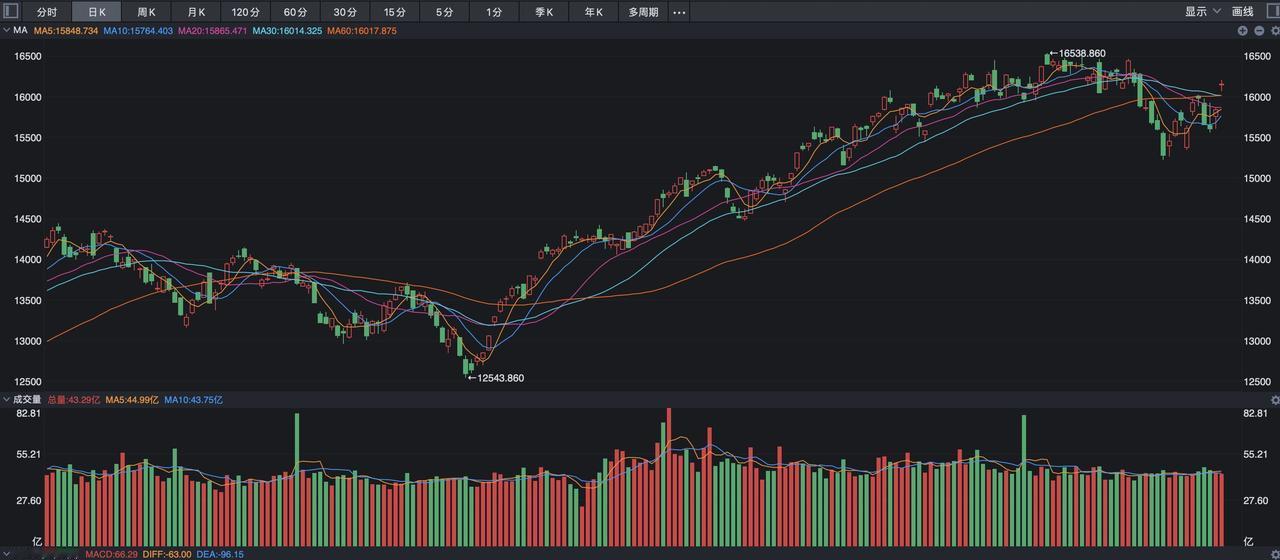
Task: Open more timeframes ellipsis menu
Action: [x=680, y=12]
